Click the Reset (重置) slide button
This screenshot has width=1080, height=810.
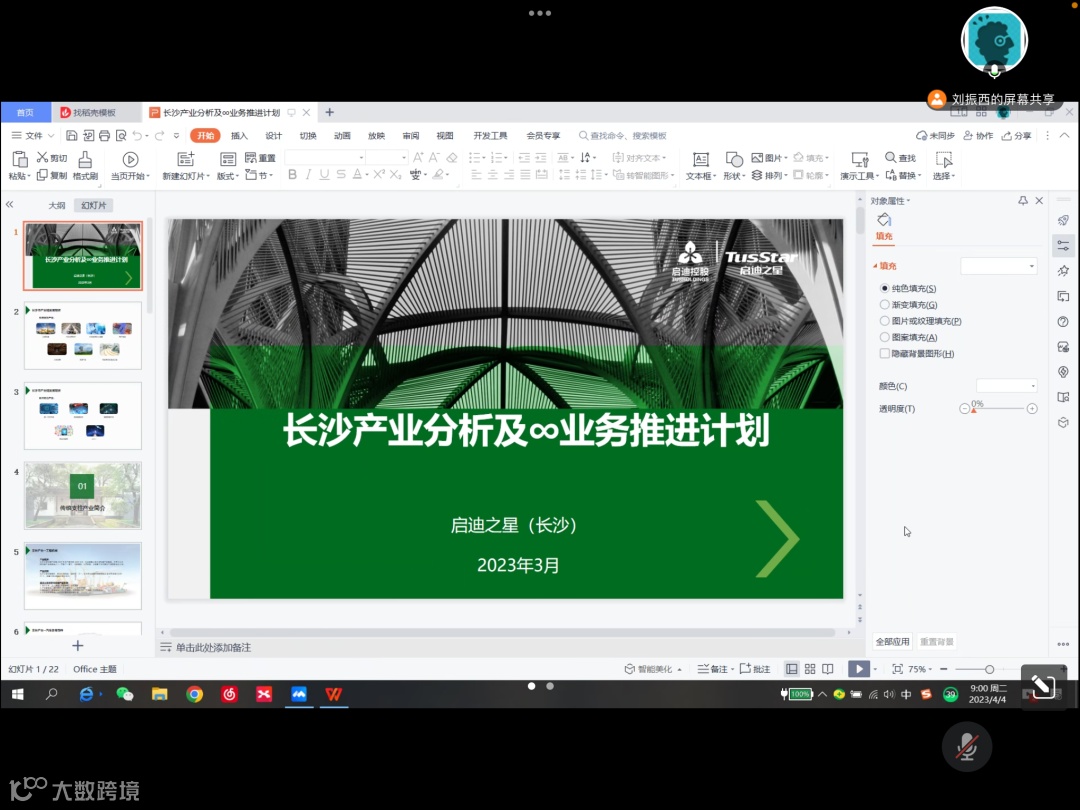click(260, 158)
